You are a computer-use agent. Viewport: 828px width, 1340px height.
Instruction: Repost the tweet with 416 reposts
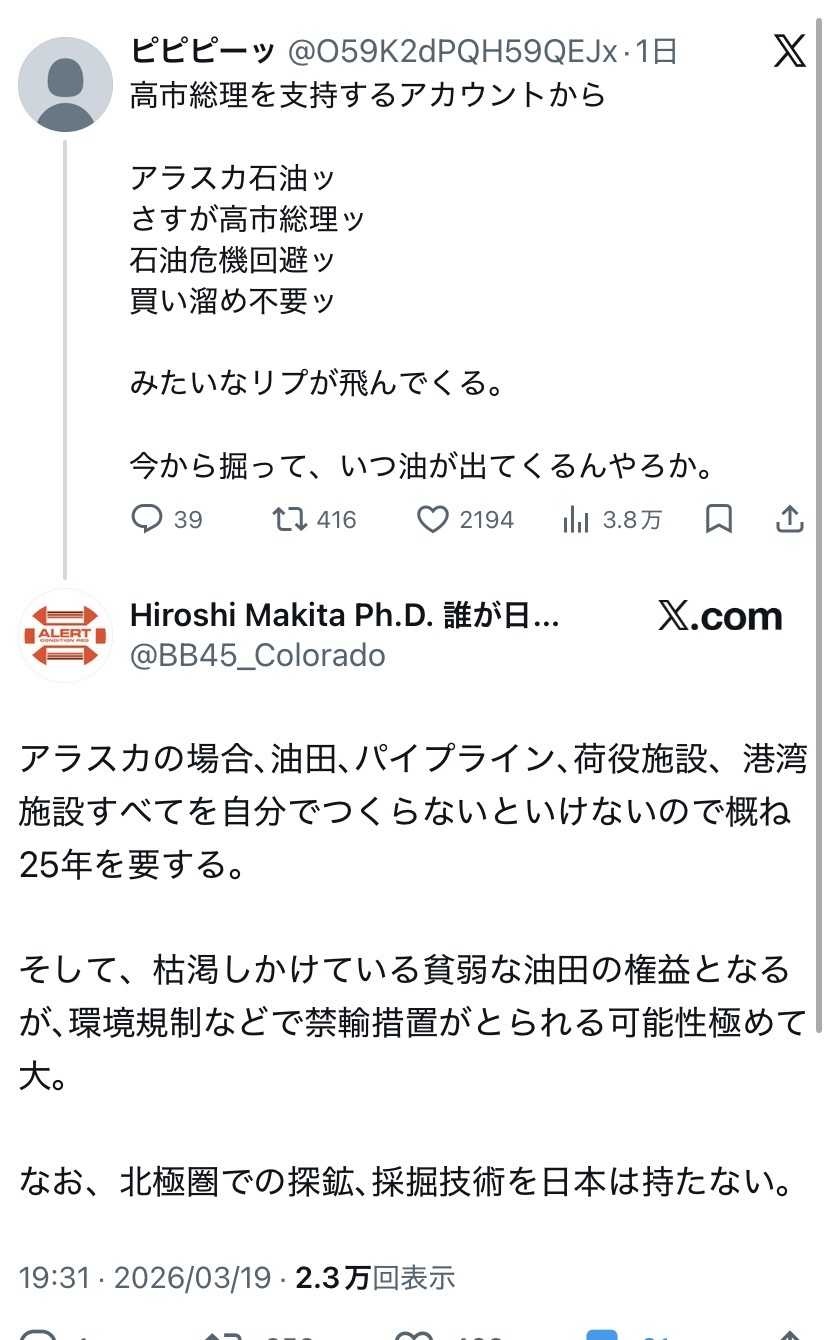click(x=290, y=519)
